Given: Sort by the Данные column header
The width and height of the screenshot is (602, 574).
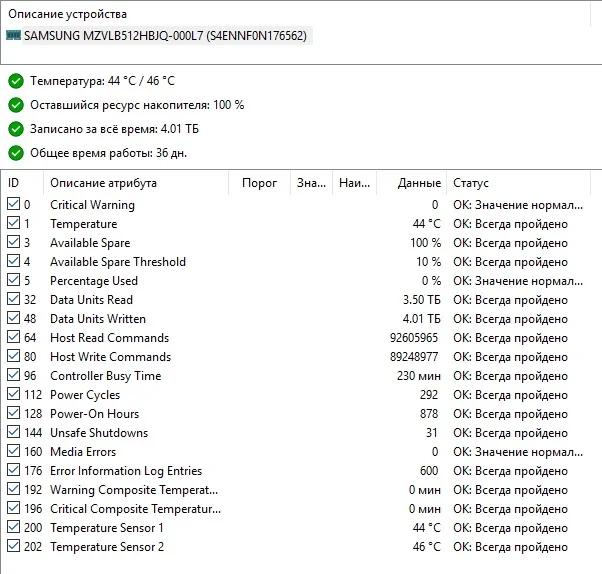Looking at the screenshot, I should click(x=412, y=183).
